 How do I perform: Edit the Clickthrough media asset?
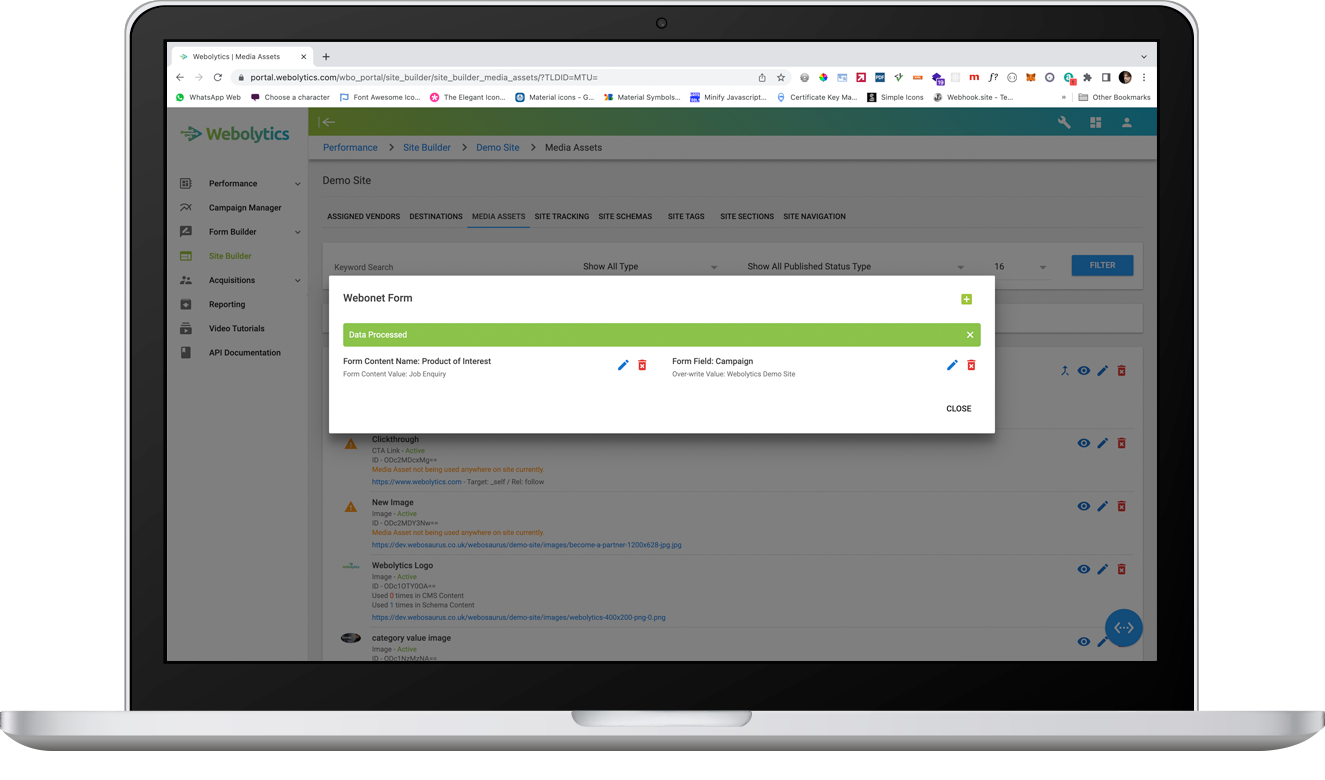[x=1102, y=443]
